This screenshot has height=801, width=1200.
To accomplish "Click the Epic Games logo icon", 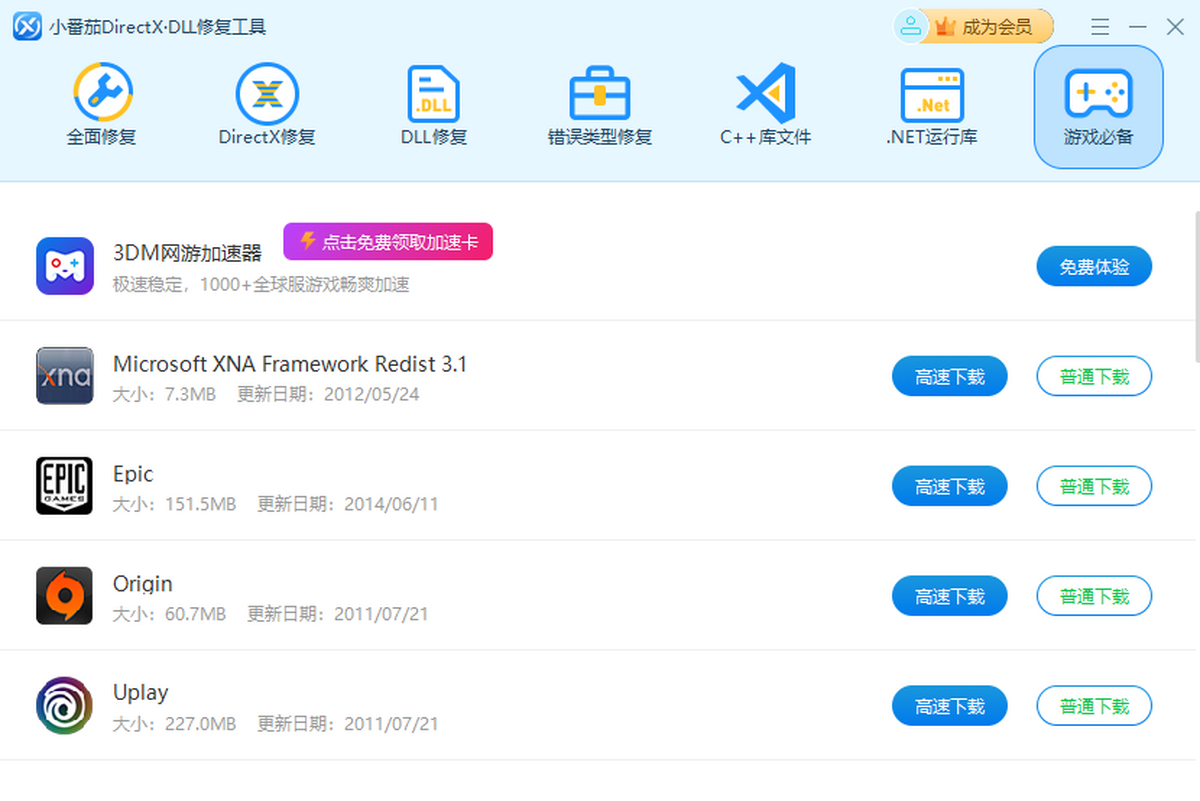I will click(x=64, y=486).
